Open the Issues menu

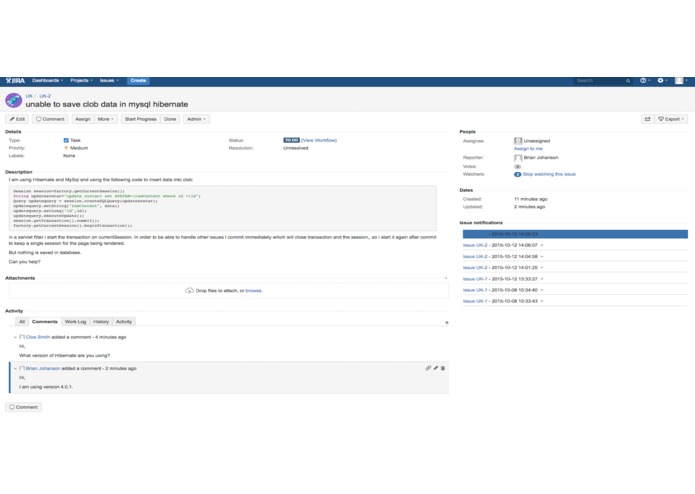click(x=109, y=81)
